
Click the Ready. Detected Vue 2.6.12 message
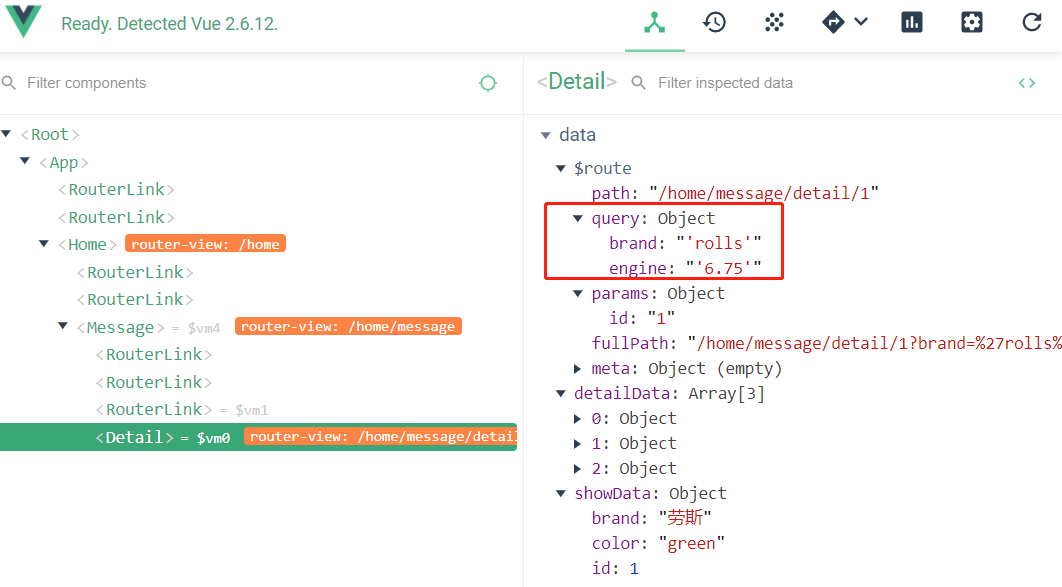(169, 24)
